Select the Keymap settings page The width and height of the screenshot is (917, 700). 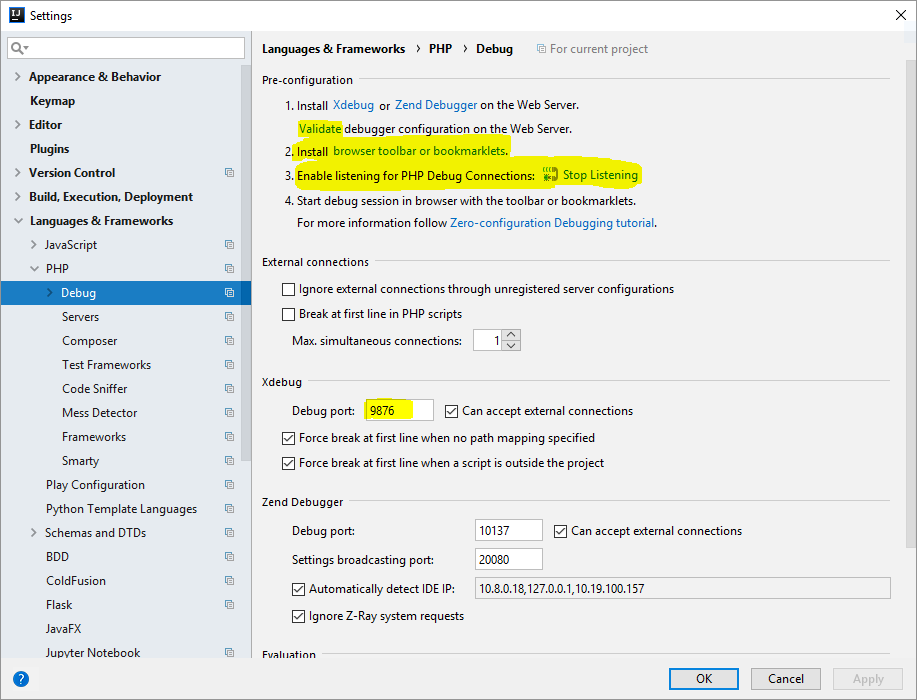point(52,101)
